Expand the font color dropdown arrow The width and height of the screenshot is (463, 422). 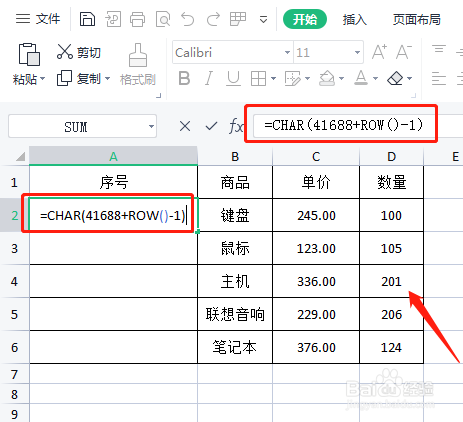pyautogui.click(x=375, y=79)
